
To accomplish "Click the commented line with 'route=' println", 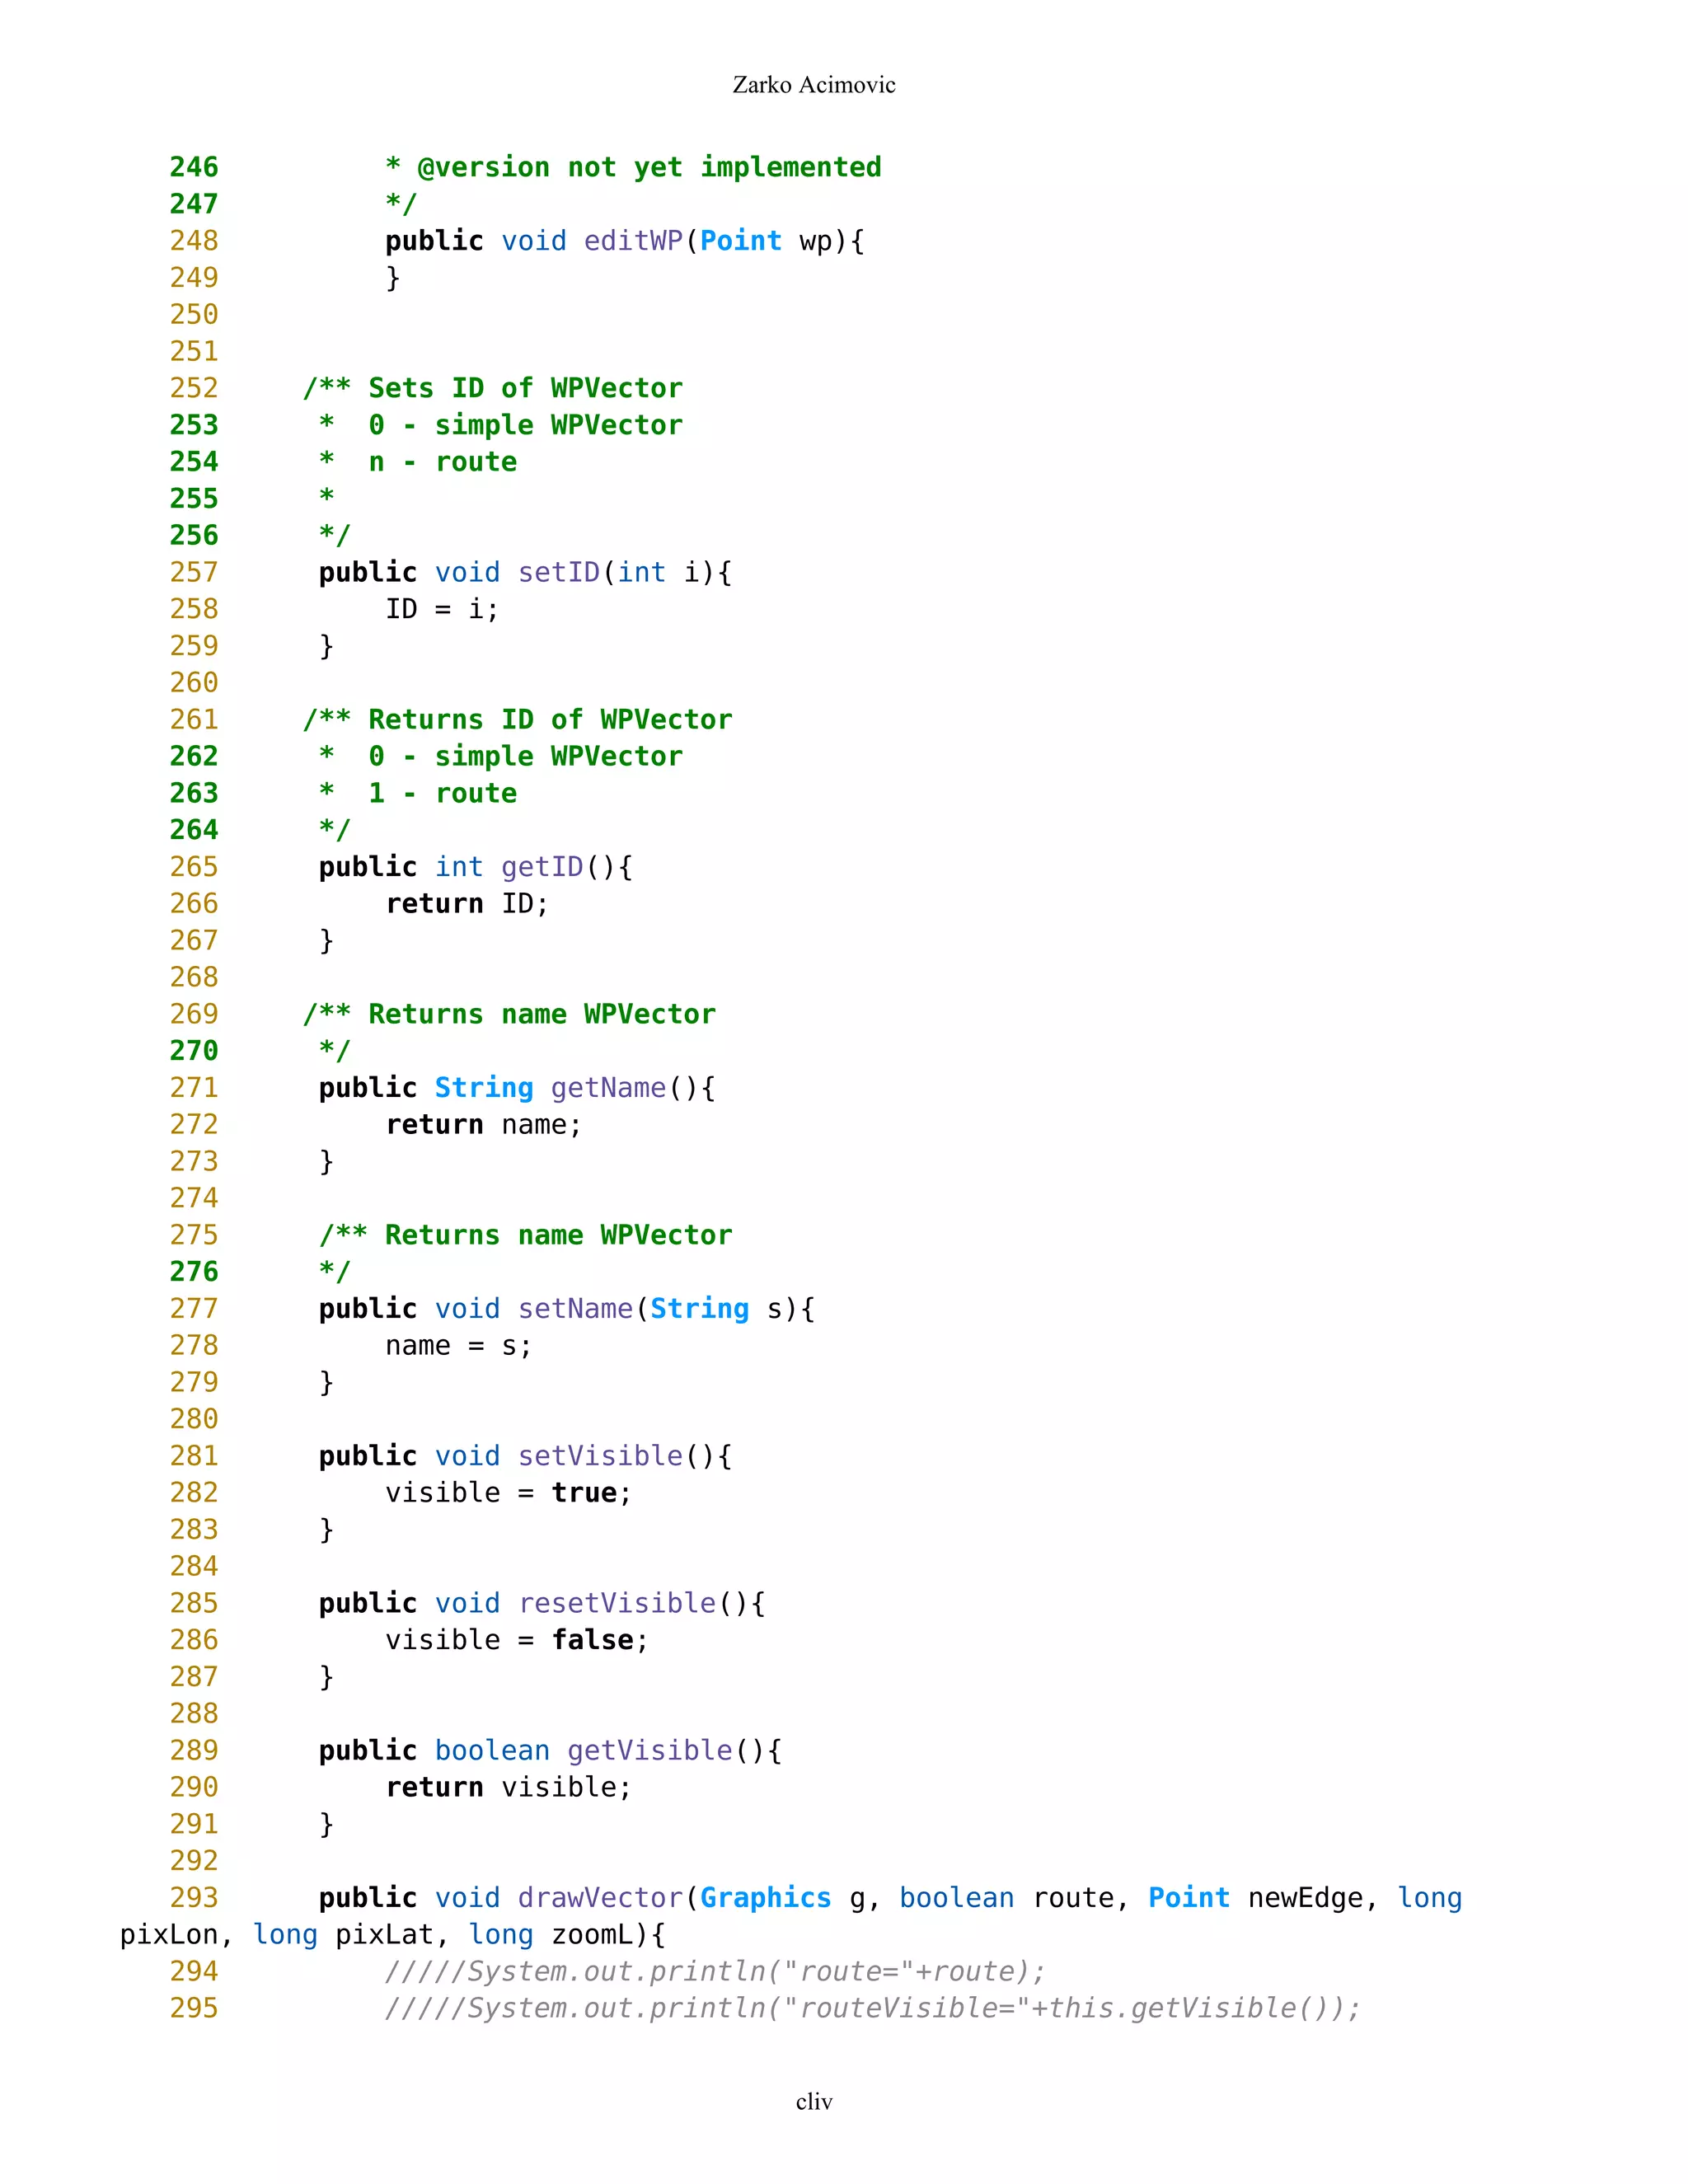I will pyautogui.click(x=715, y=1972).
